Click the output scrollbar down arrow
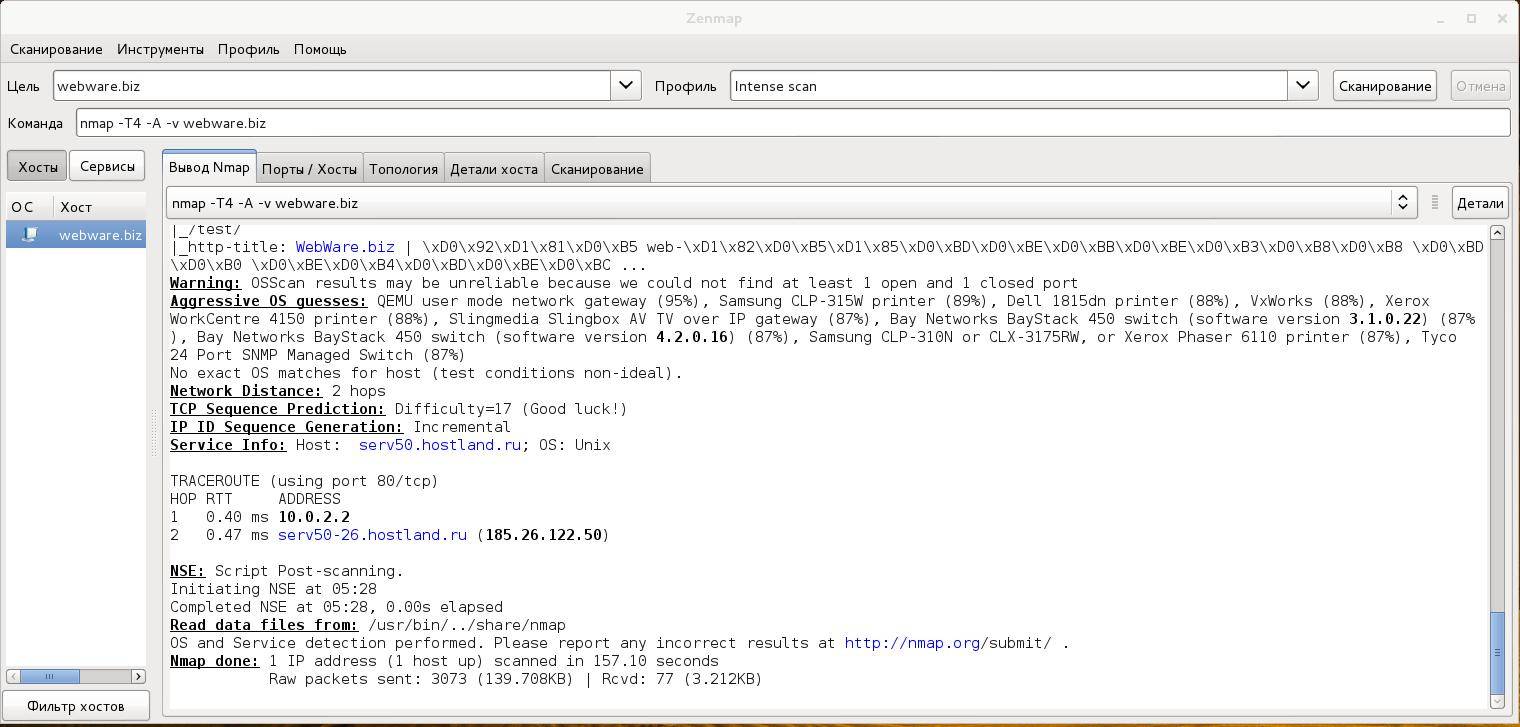This screenshot has height=727, width=1520. 1497,701
